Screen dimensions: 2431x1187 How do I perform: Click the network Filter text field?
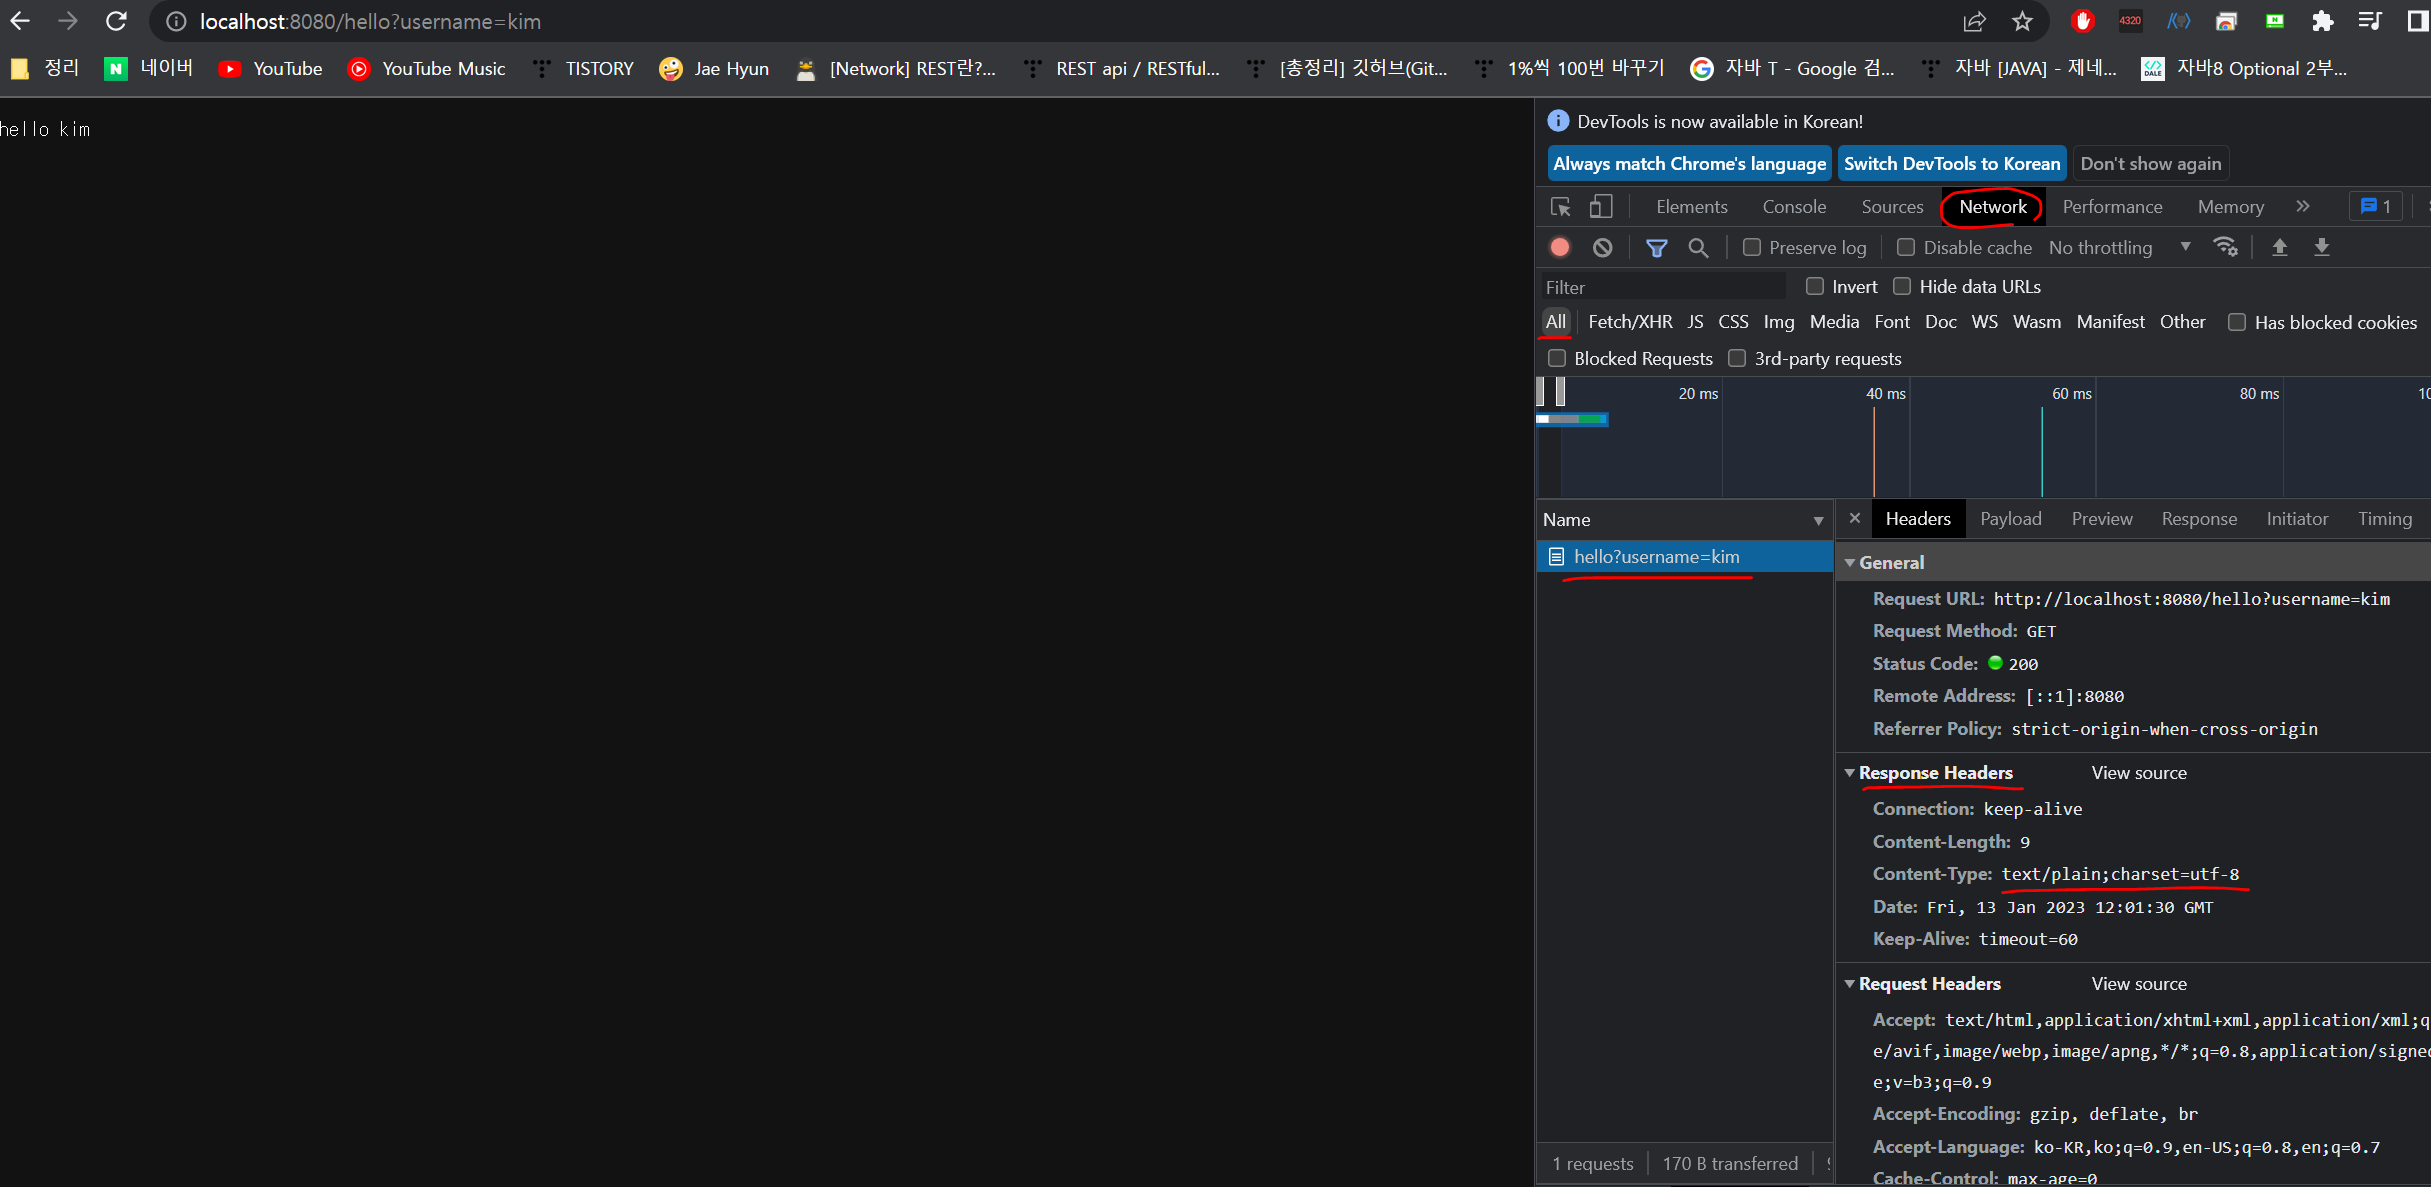tap(1662, 288)
